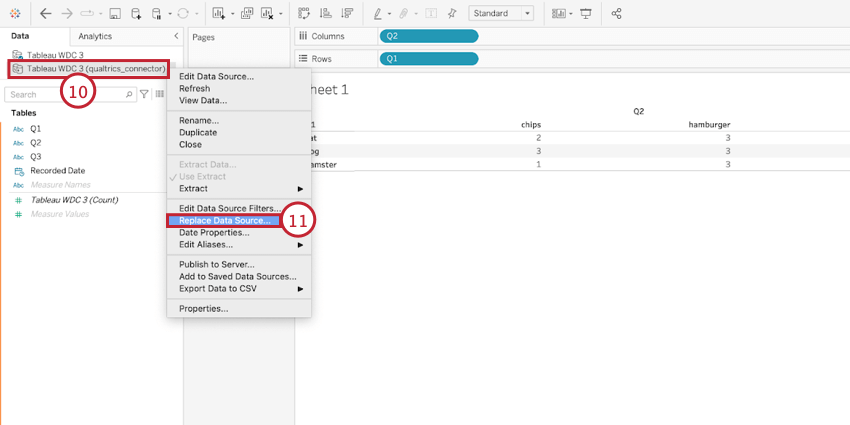Select the Q2 field in Tables
This screenshot has width=850, height=425.
pyautogui.click(x=36, y=143)
